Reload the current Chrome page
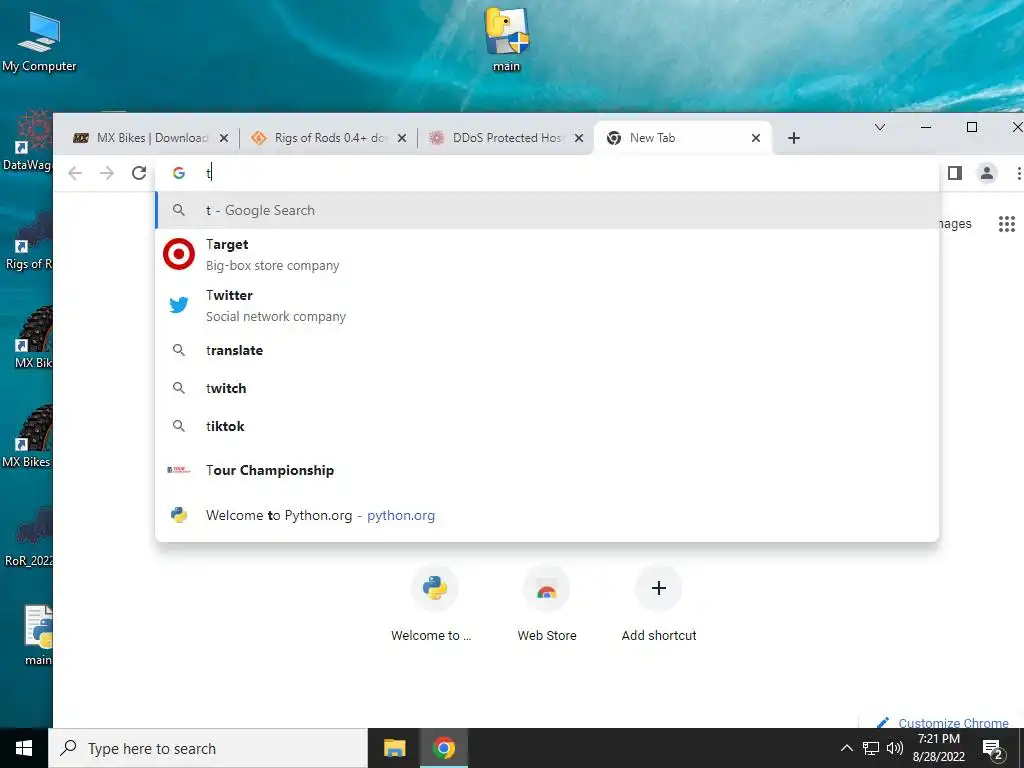 coord(138,173)
